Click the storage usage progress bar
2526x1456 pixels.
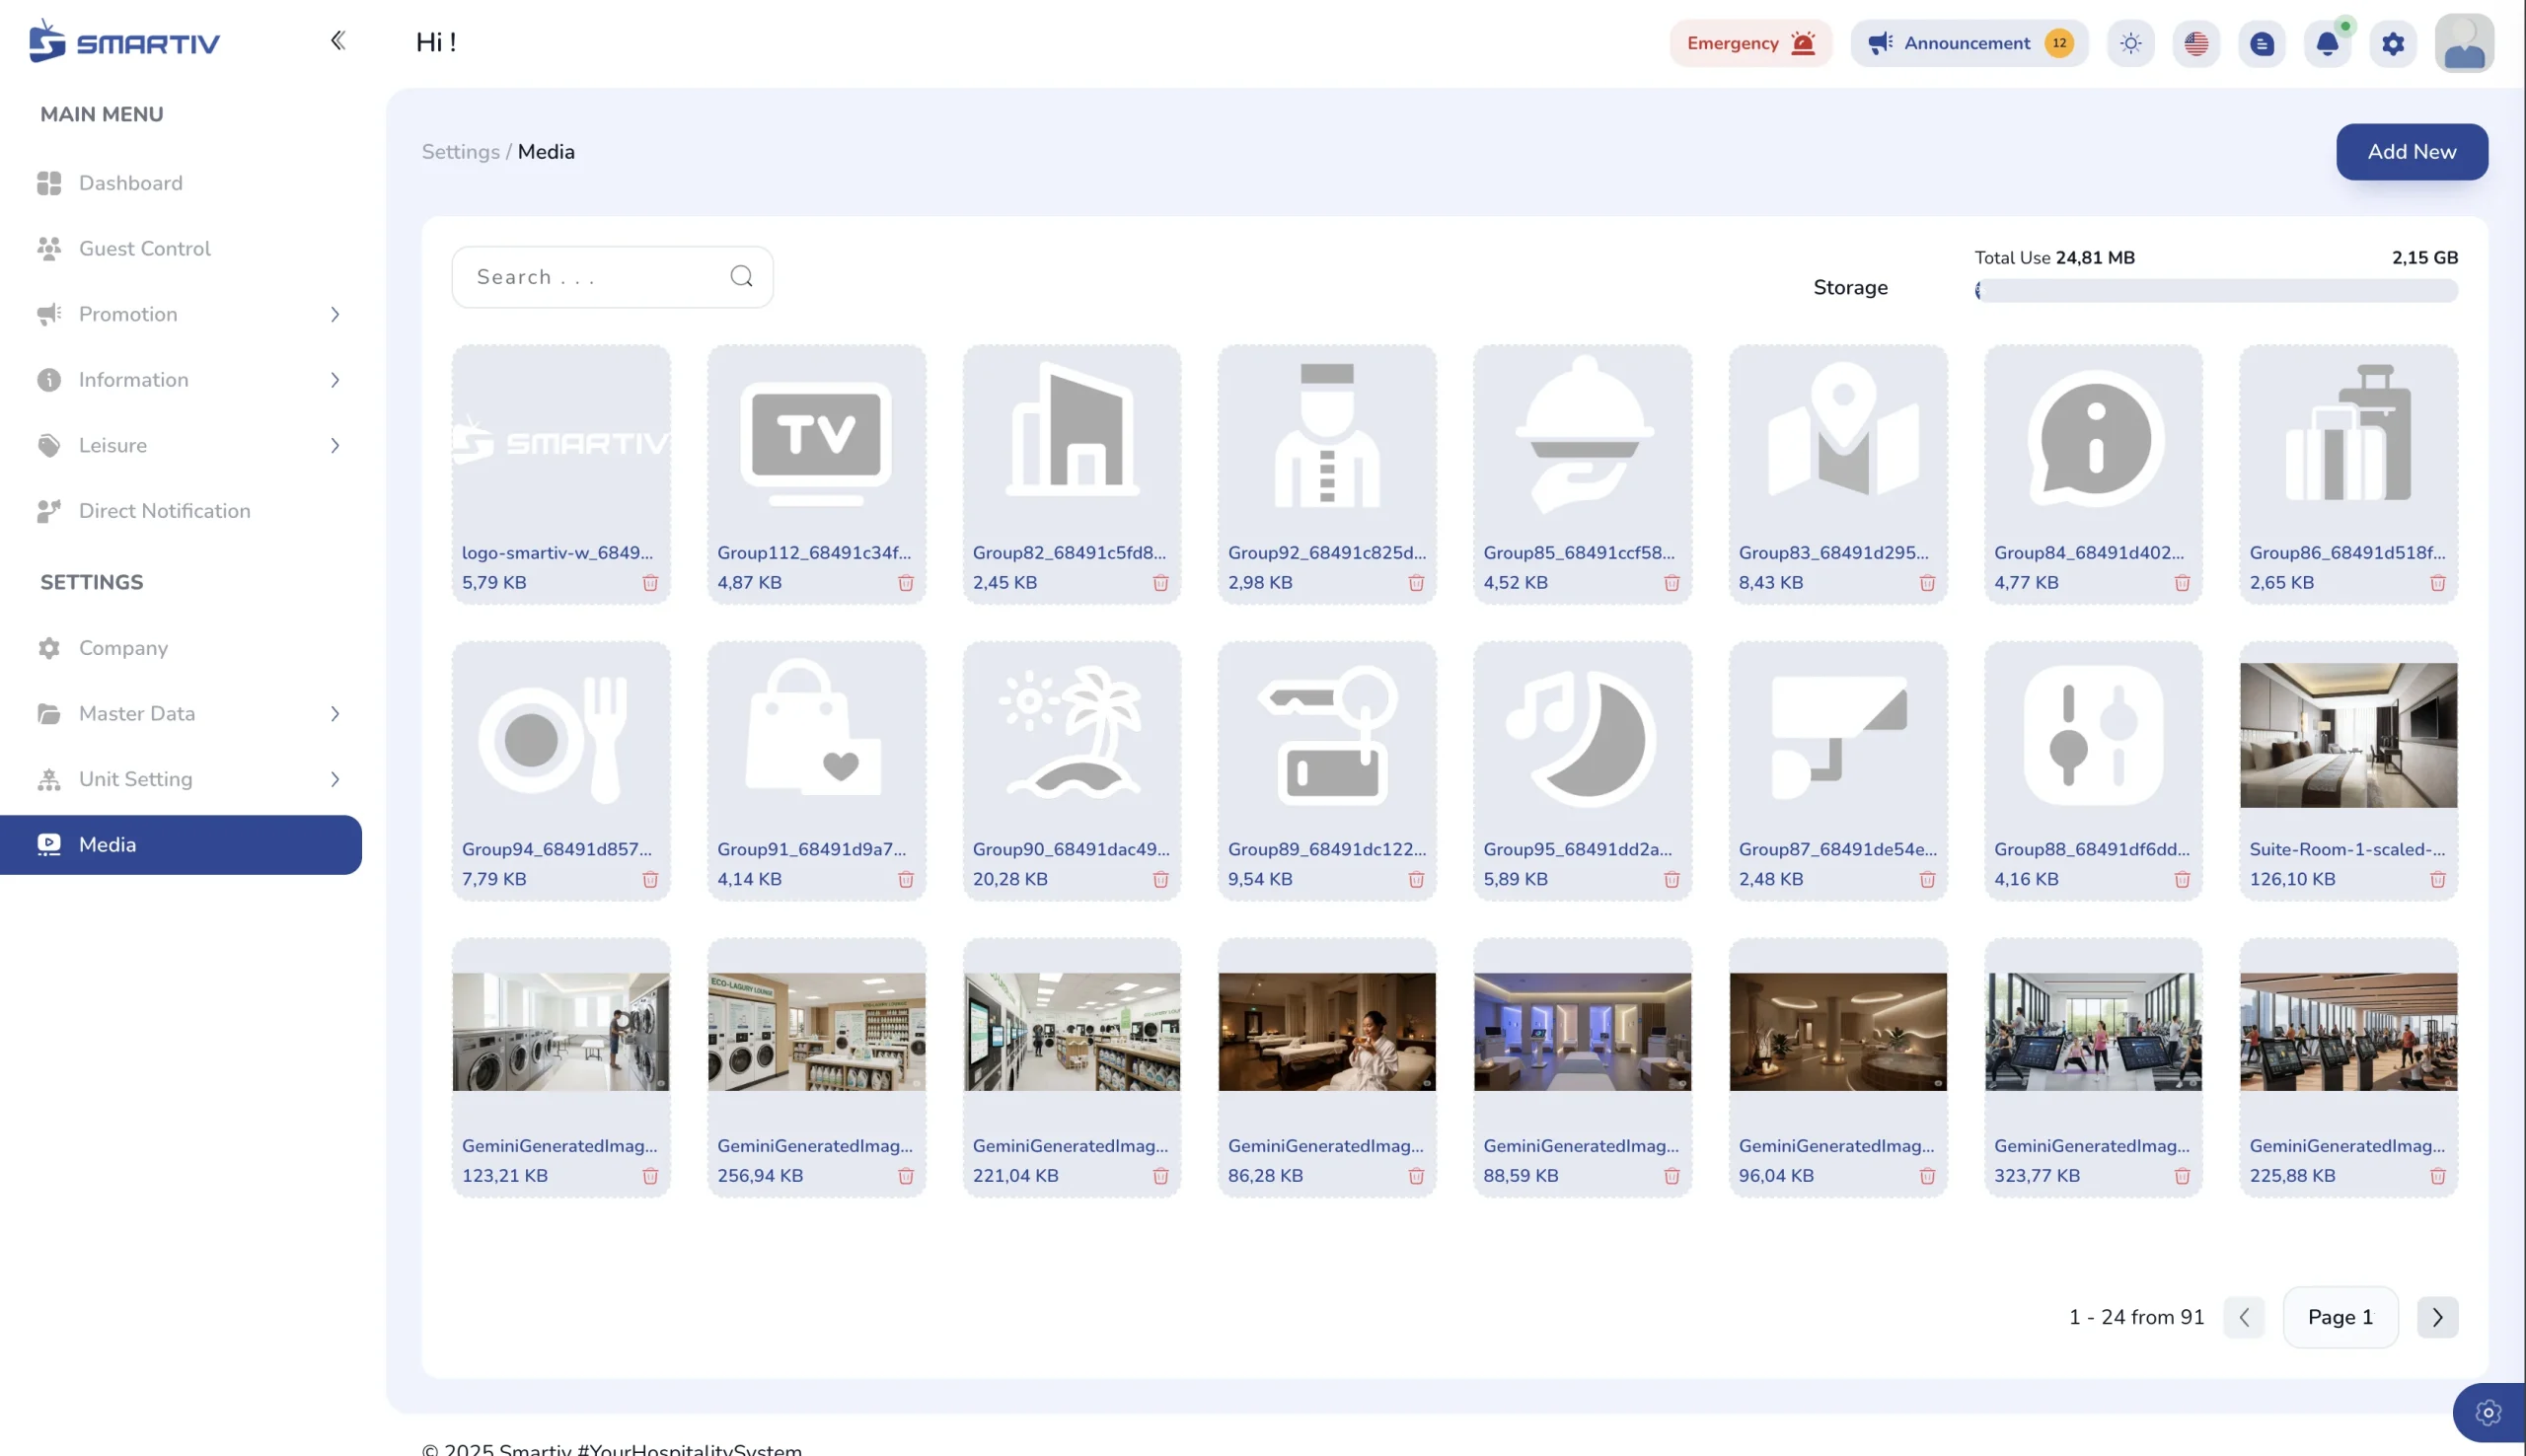point(2215,290)
